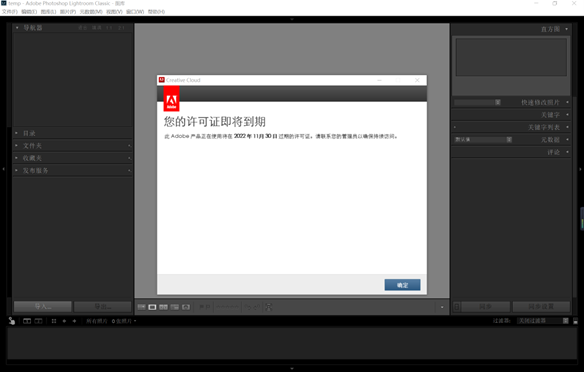Screen dimensions: 584x372
Task: Click plus icon on 收藏夹 panel header
Action: click(129, 158)
